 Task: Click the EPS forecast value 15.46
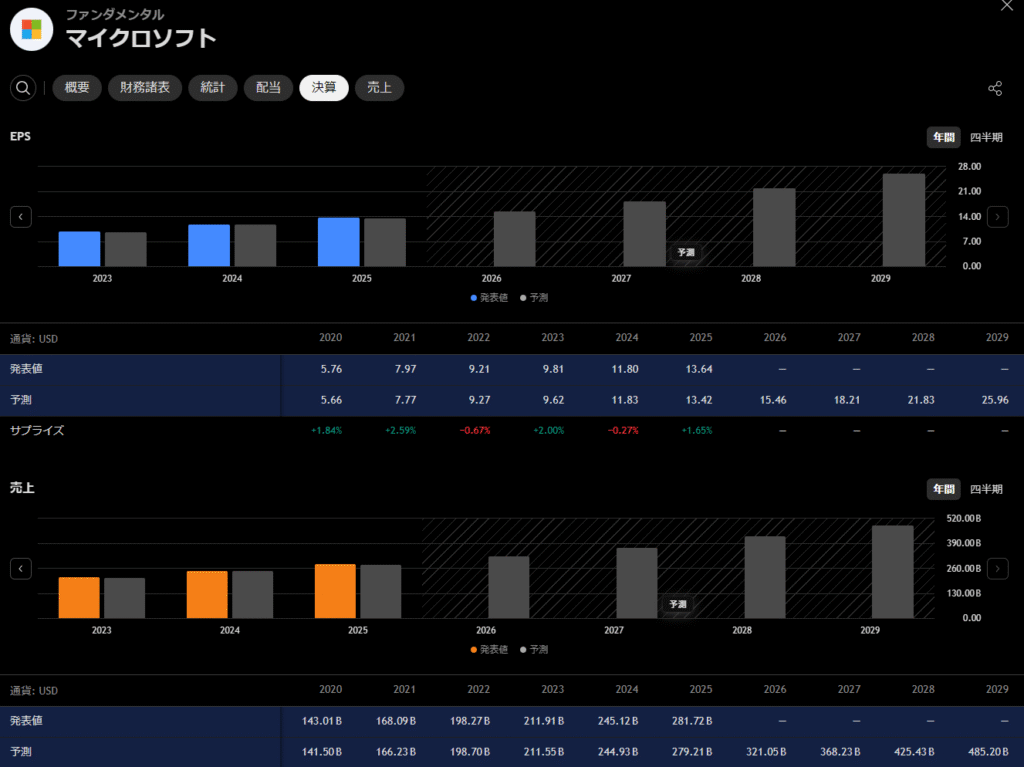click(x=773, y=400)
